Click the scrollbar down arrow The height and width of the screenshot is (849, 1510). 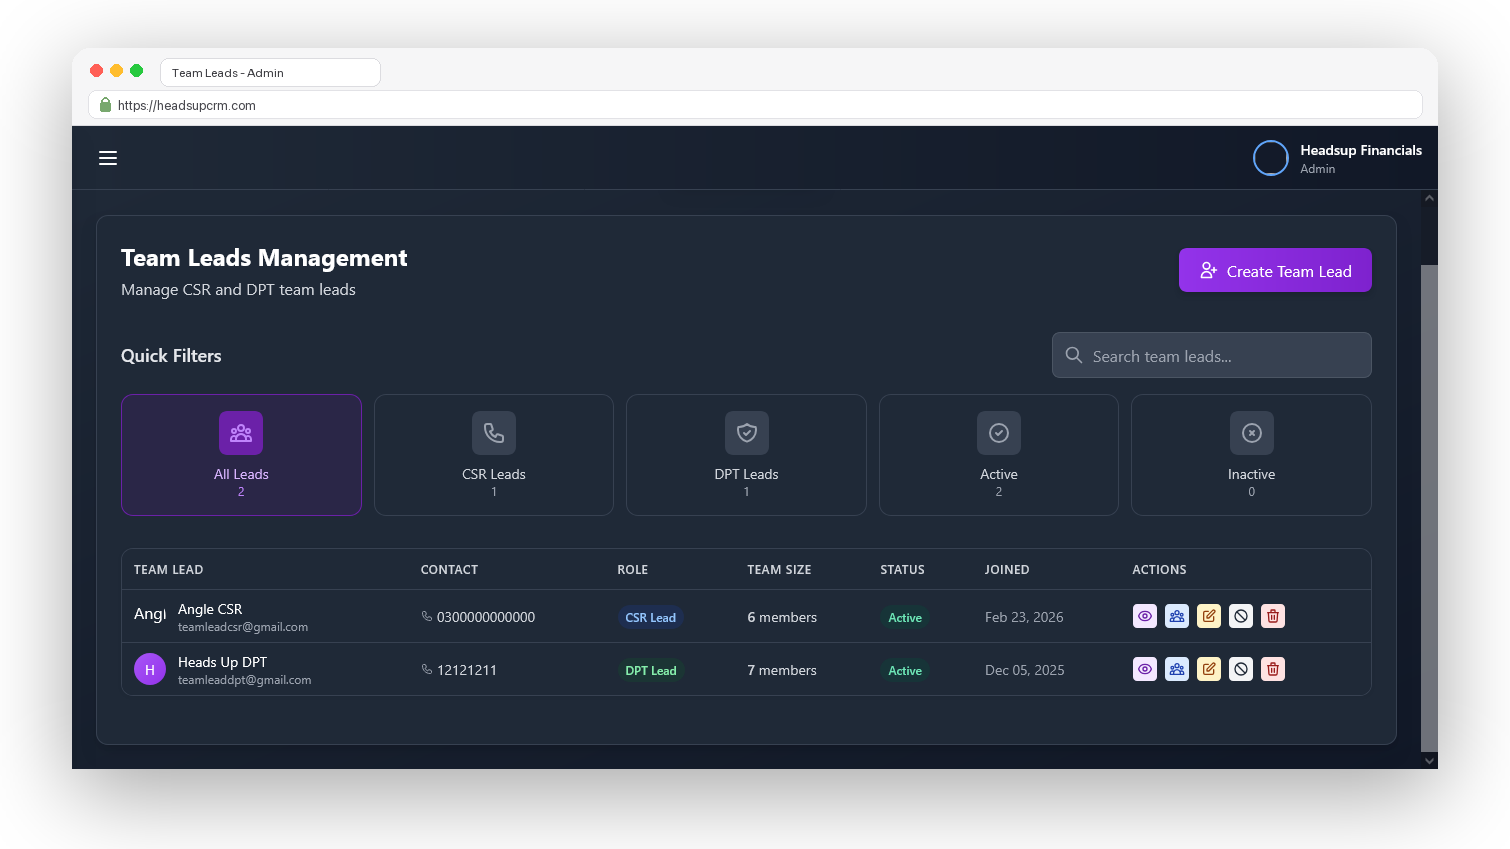[x=1429, y=761]
